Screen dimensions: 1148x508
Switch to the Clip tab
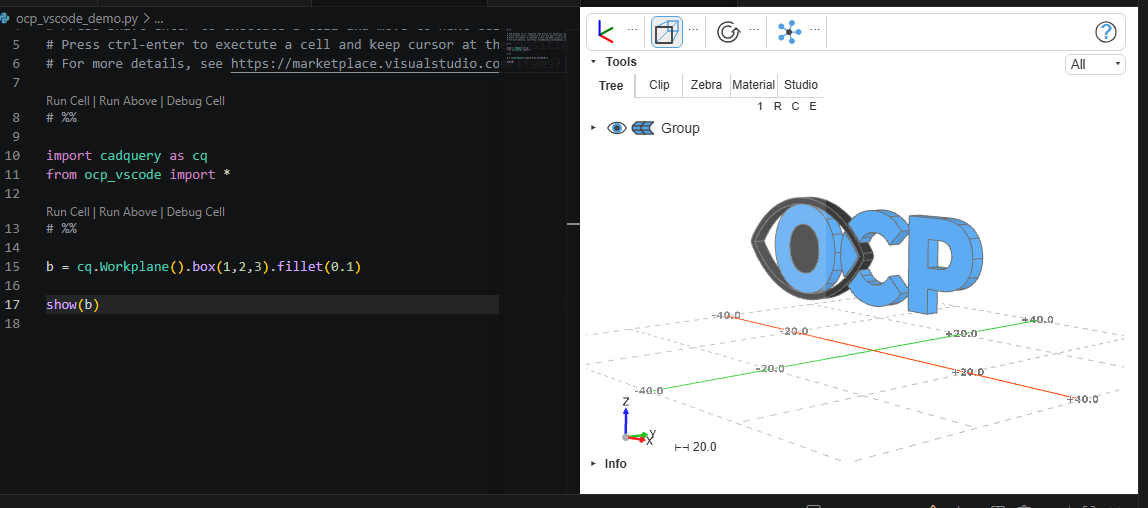(659, 85)
